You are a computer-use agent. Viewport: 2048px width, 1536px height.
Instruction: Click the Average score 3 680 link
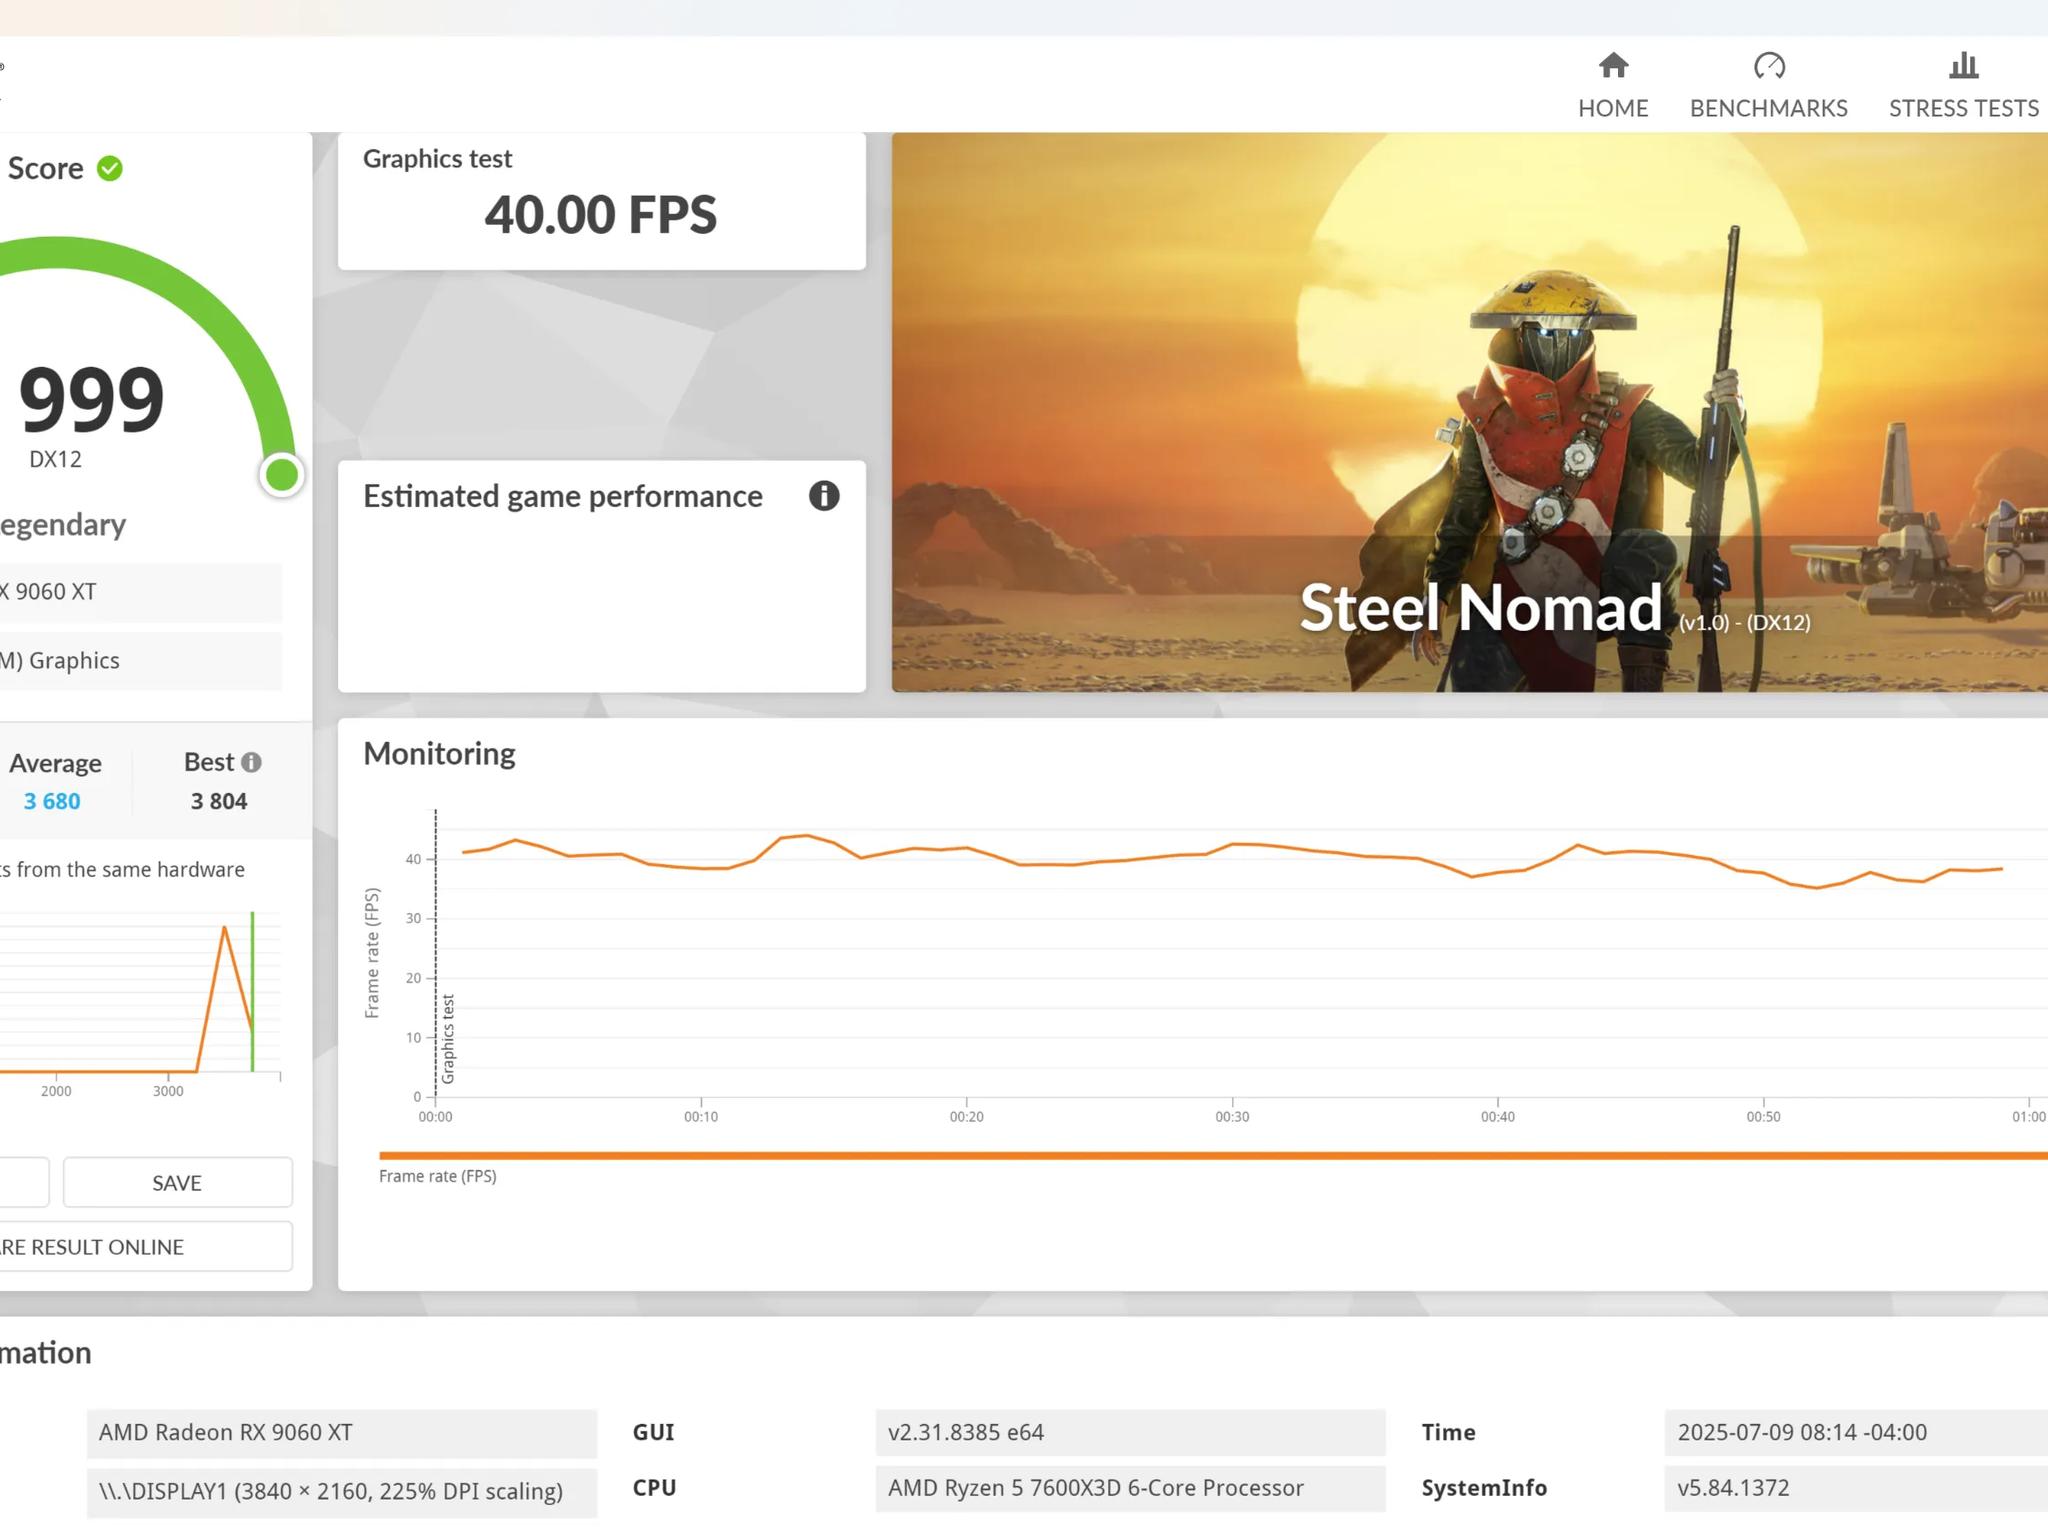(52, 801)
